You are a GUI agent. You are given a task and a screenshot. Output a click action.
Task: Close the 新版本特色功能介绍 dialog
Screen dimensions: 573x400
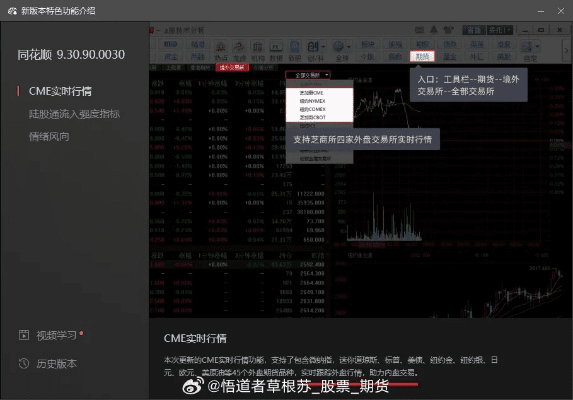coord(561,11)
